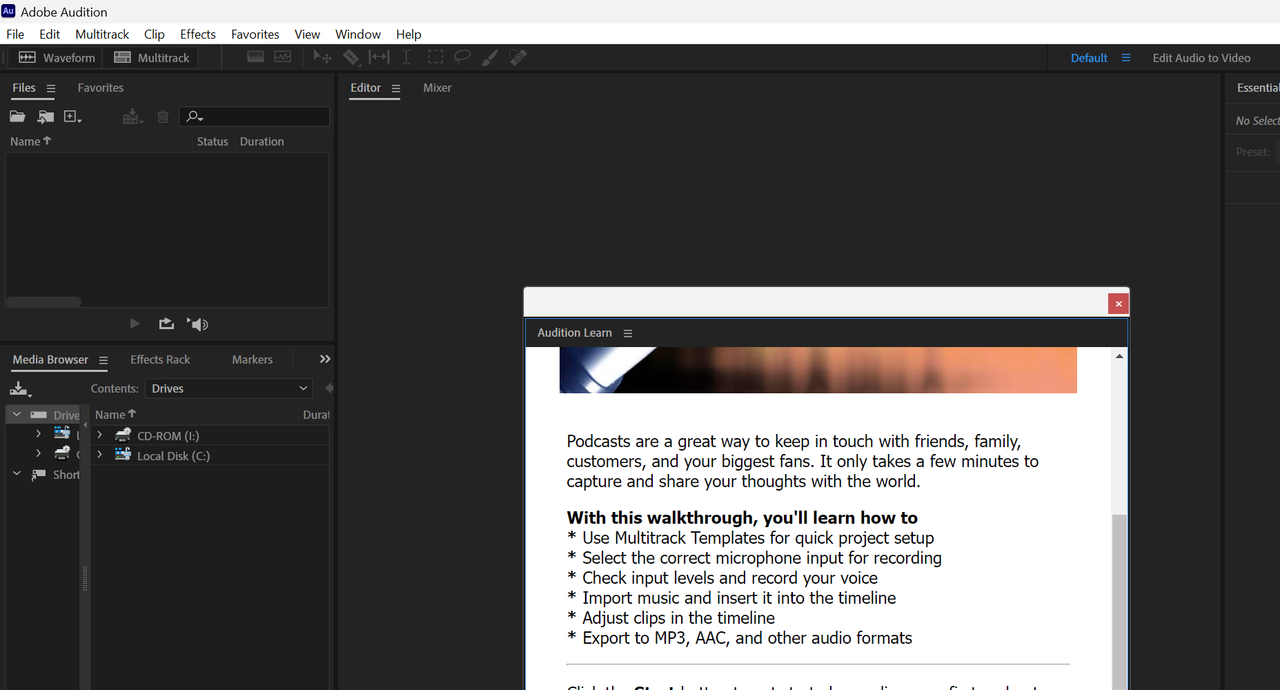
Task: Open the Clip menu
Action: [154, 34]
